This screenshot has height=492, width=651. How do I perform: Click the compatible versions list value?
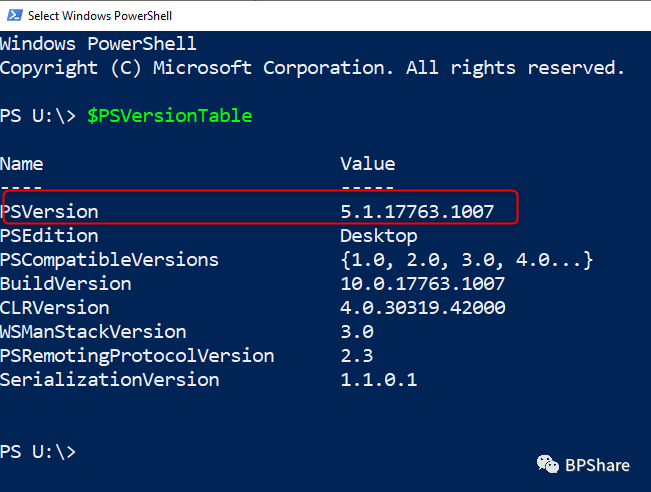467,260
